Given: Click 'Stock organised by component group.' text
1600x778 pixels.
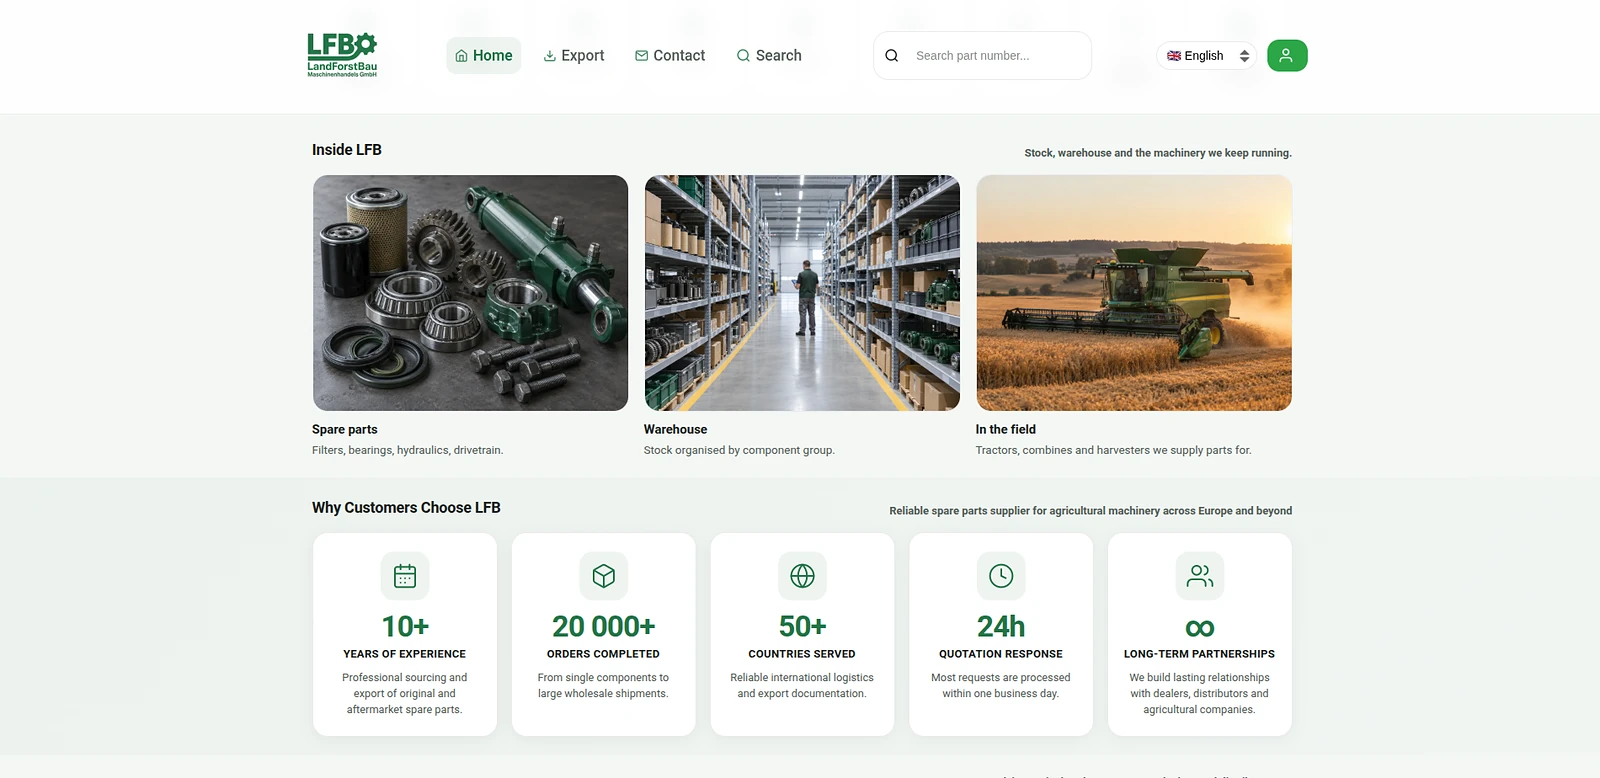Looking at the screenshot, I should [740, 451].
